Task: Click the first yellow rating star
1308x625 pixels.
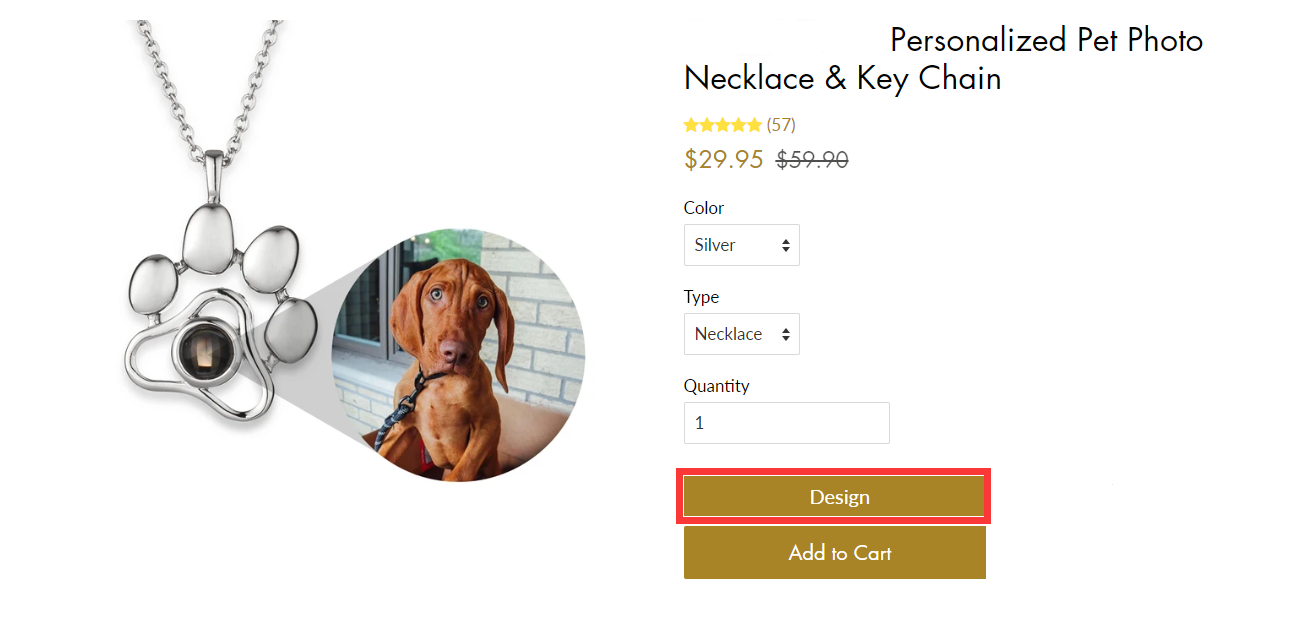Action: [691, 125]
